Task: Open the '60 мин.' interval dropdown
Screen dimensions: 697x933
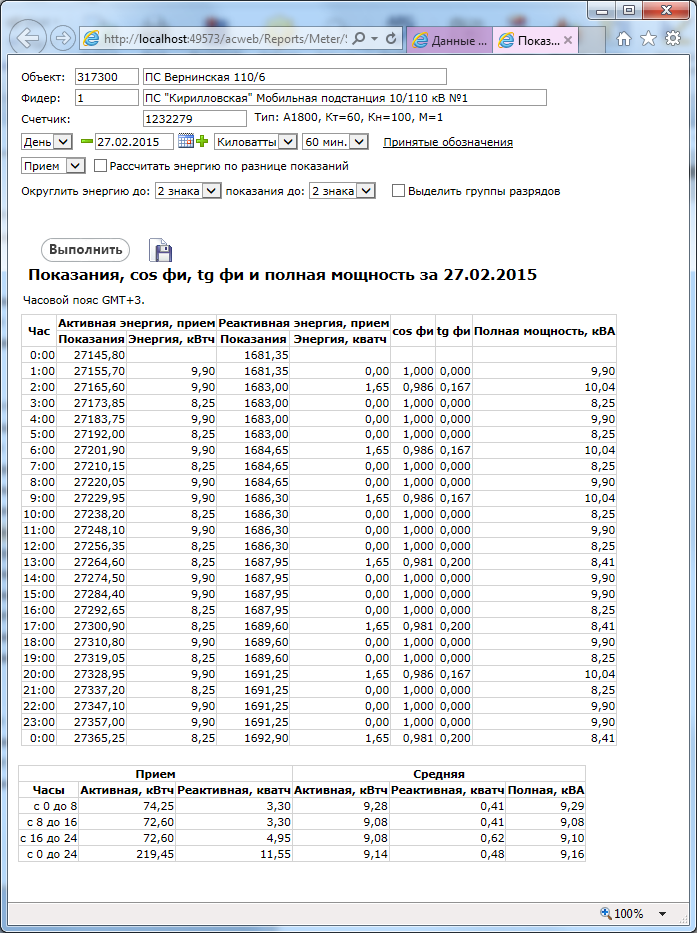Action: (335, 142)
